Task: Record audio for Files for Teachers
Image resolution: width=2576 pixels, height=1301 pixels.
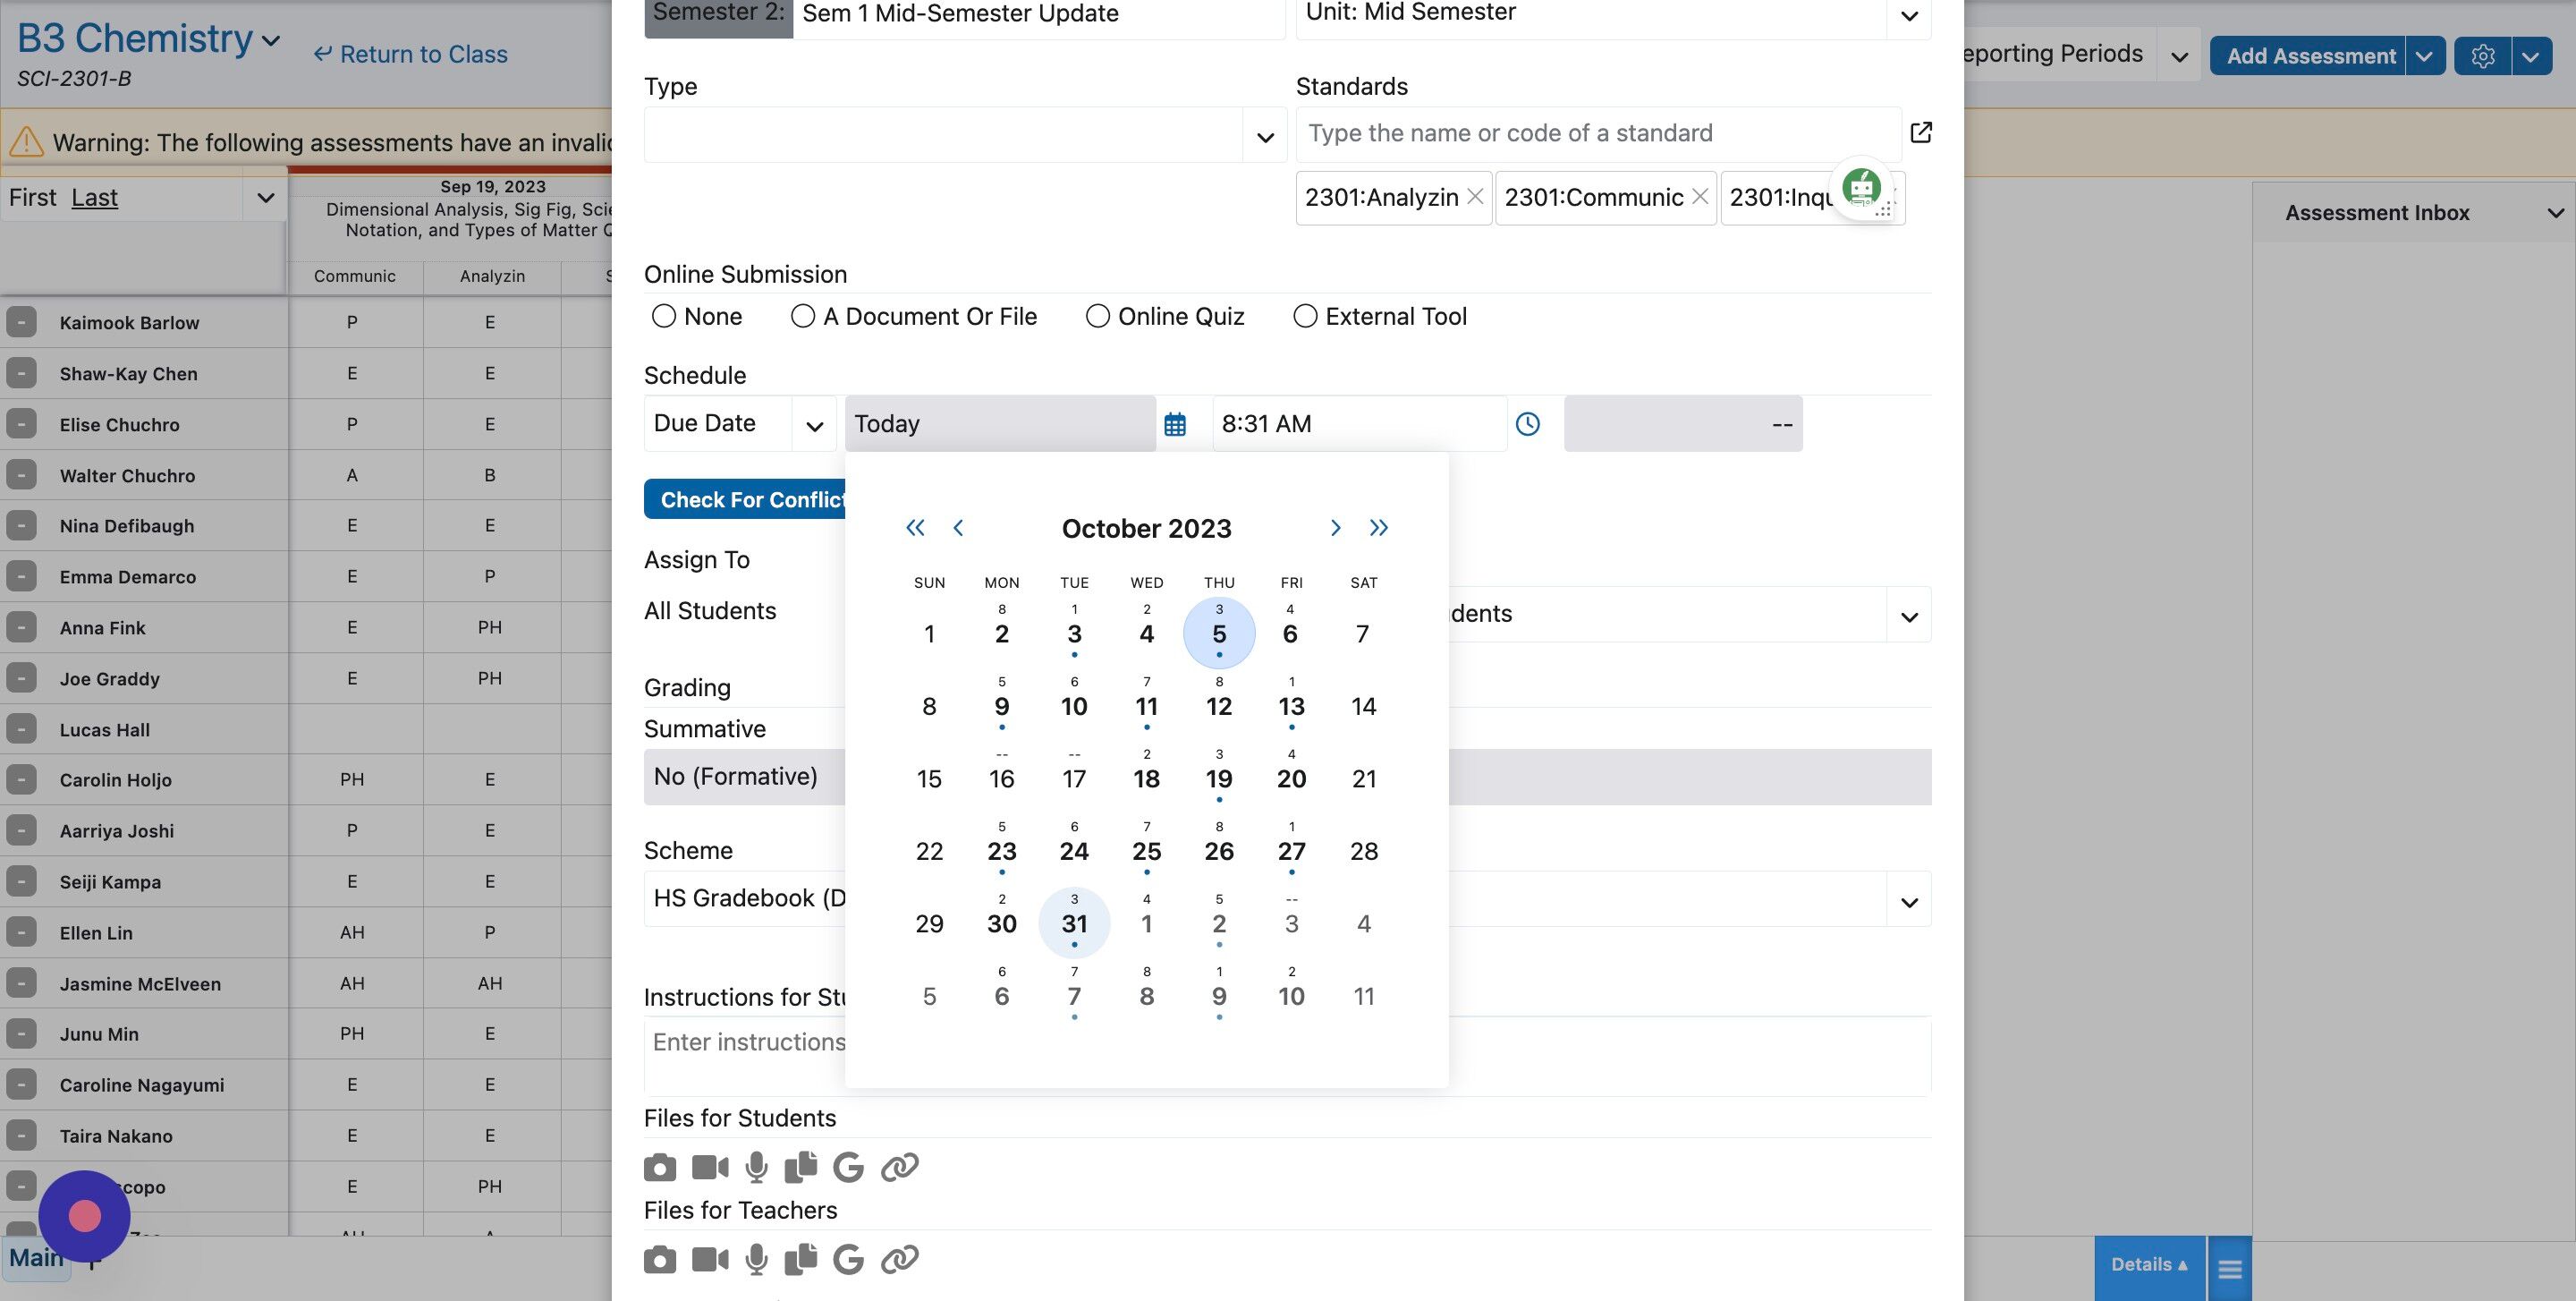Action: tap(757, 1259)
